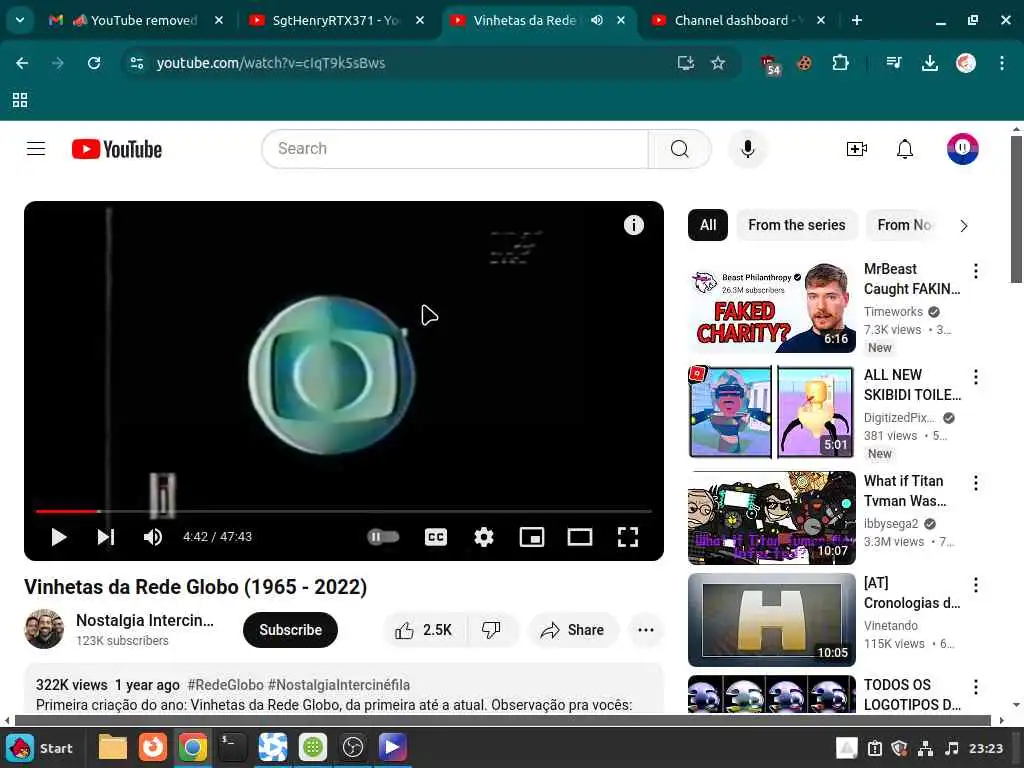The height and width of the screenshot is (768, 1024).
Task: Open What if Titan Tvman thumbnail
Action: [772, 518]
